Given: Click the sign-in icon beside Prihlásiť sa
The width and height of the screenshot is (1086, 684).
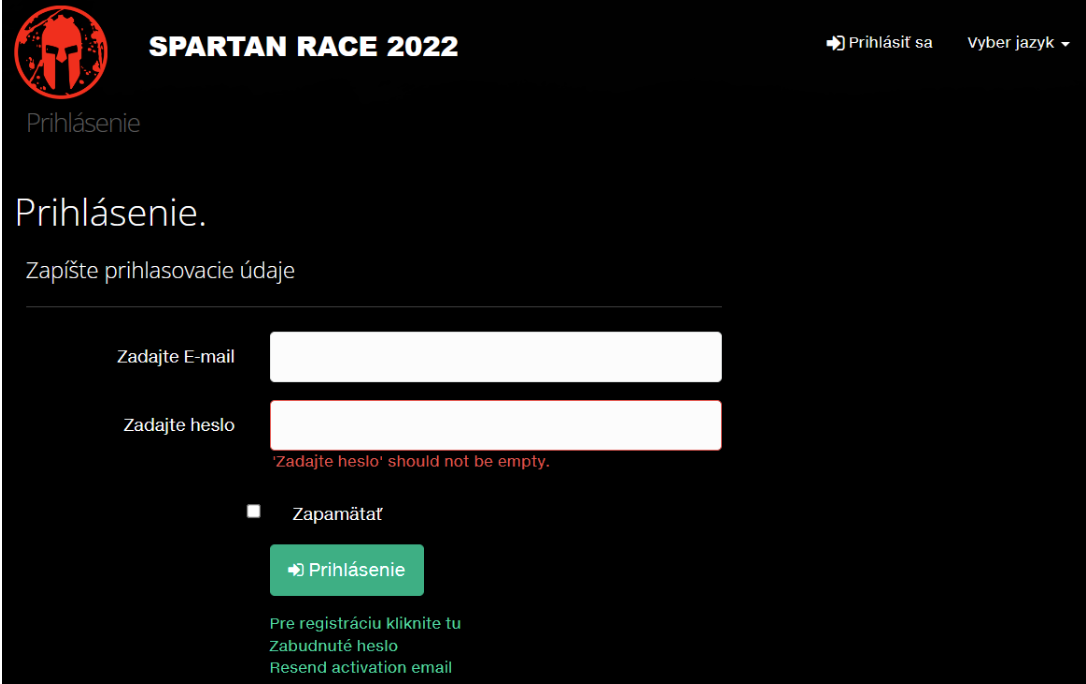Looking at the screenshot, I should (835, 43).
